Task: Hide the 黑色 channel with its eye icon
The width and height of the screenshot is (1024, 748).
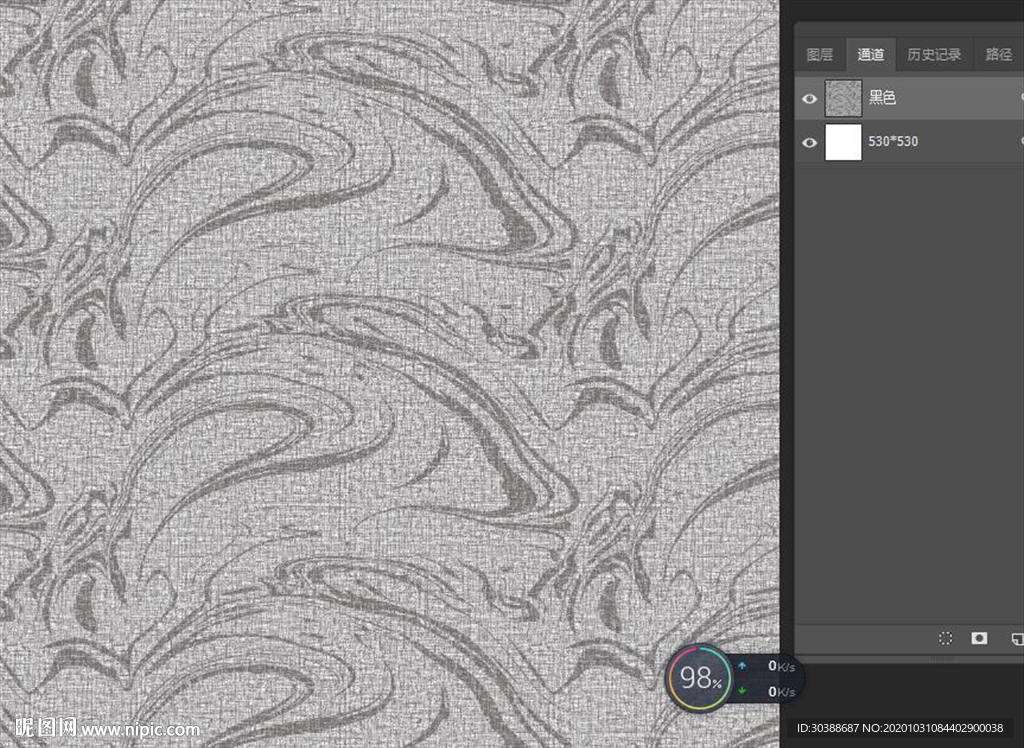Action: pyautogui.click(x=809, y=99)
